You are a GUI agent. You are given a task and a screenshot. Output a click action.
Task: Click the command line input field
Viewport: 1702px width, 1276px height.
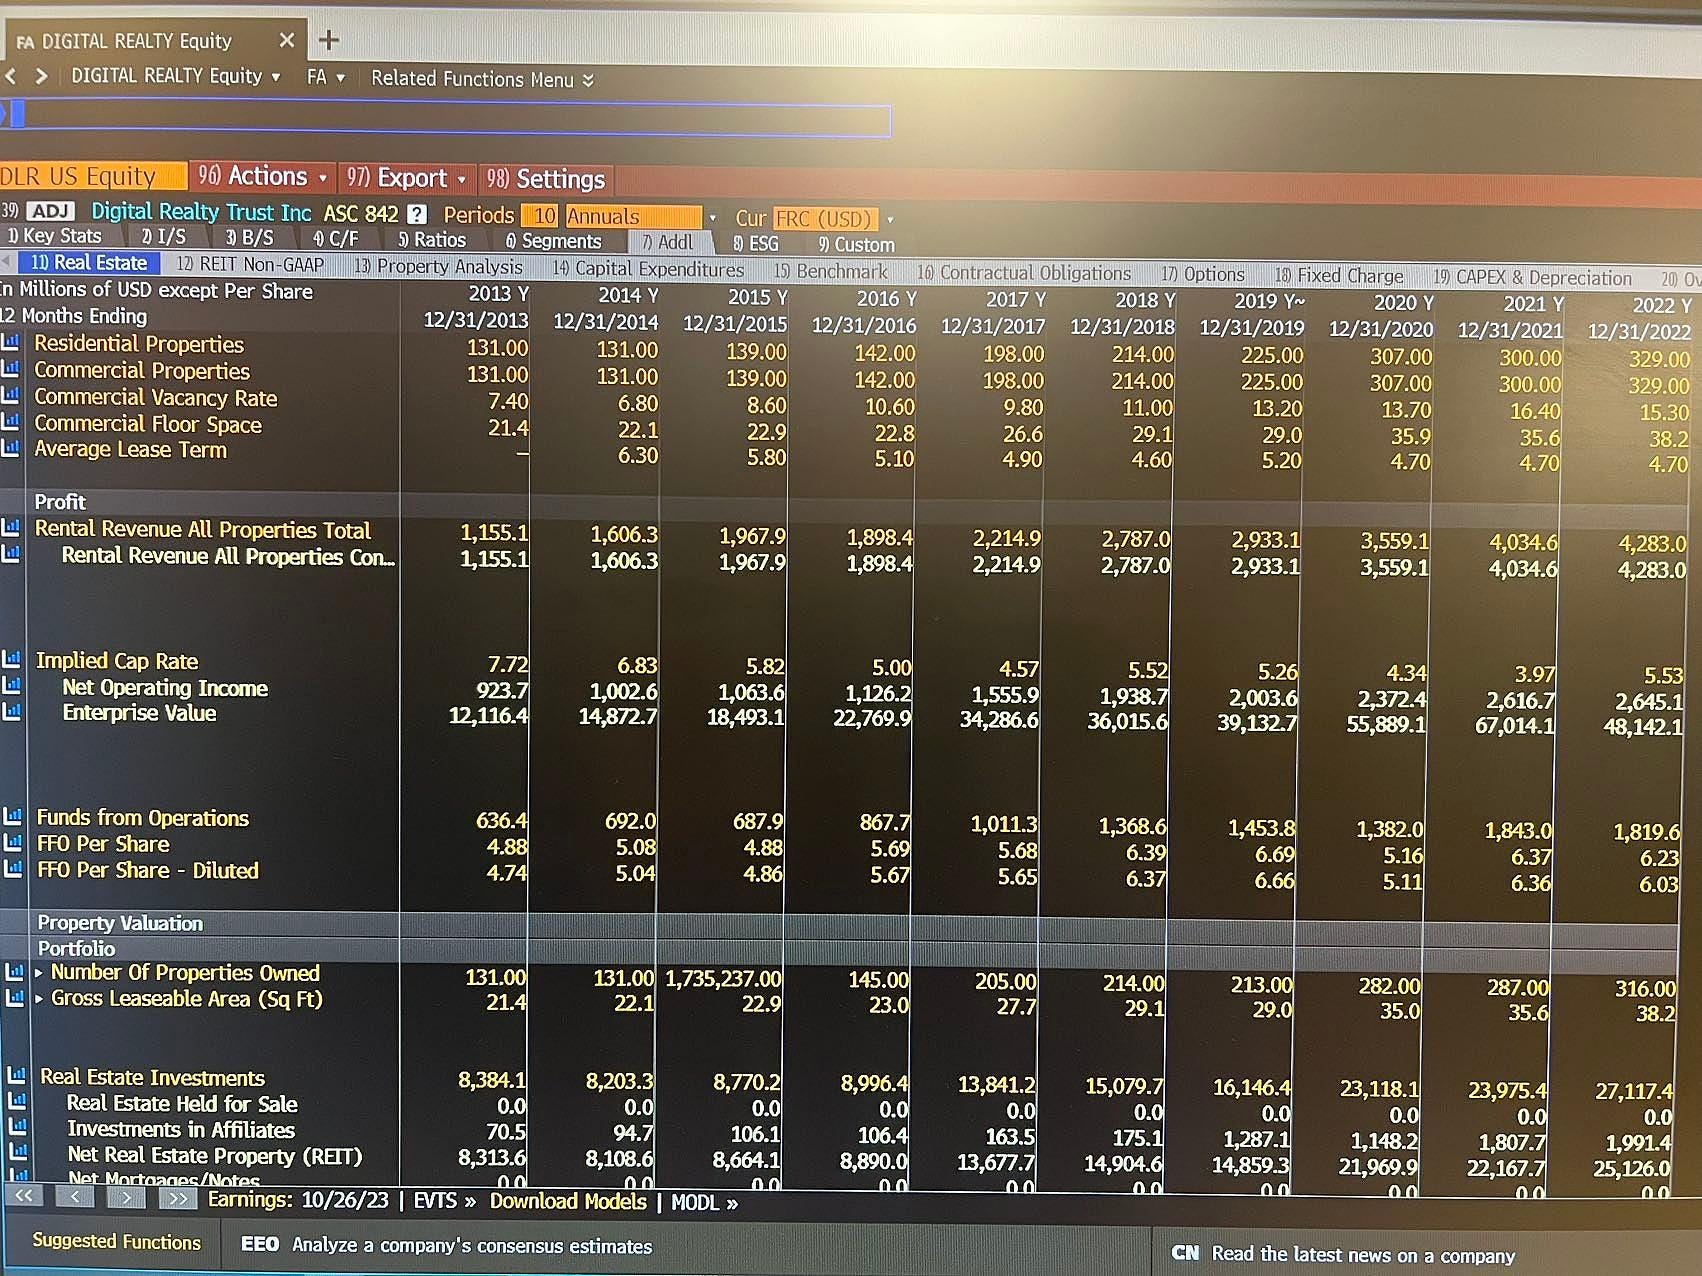[x=446, y=117]
